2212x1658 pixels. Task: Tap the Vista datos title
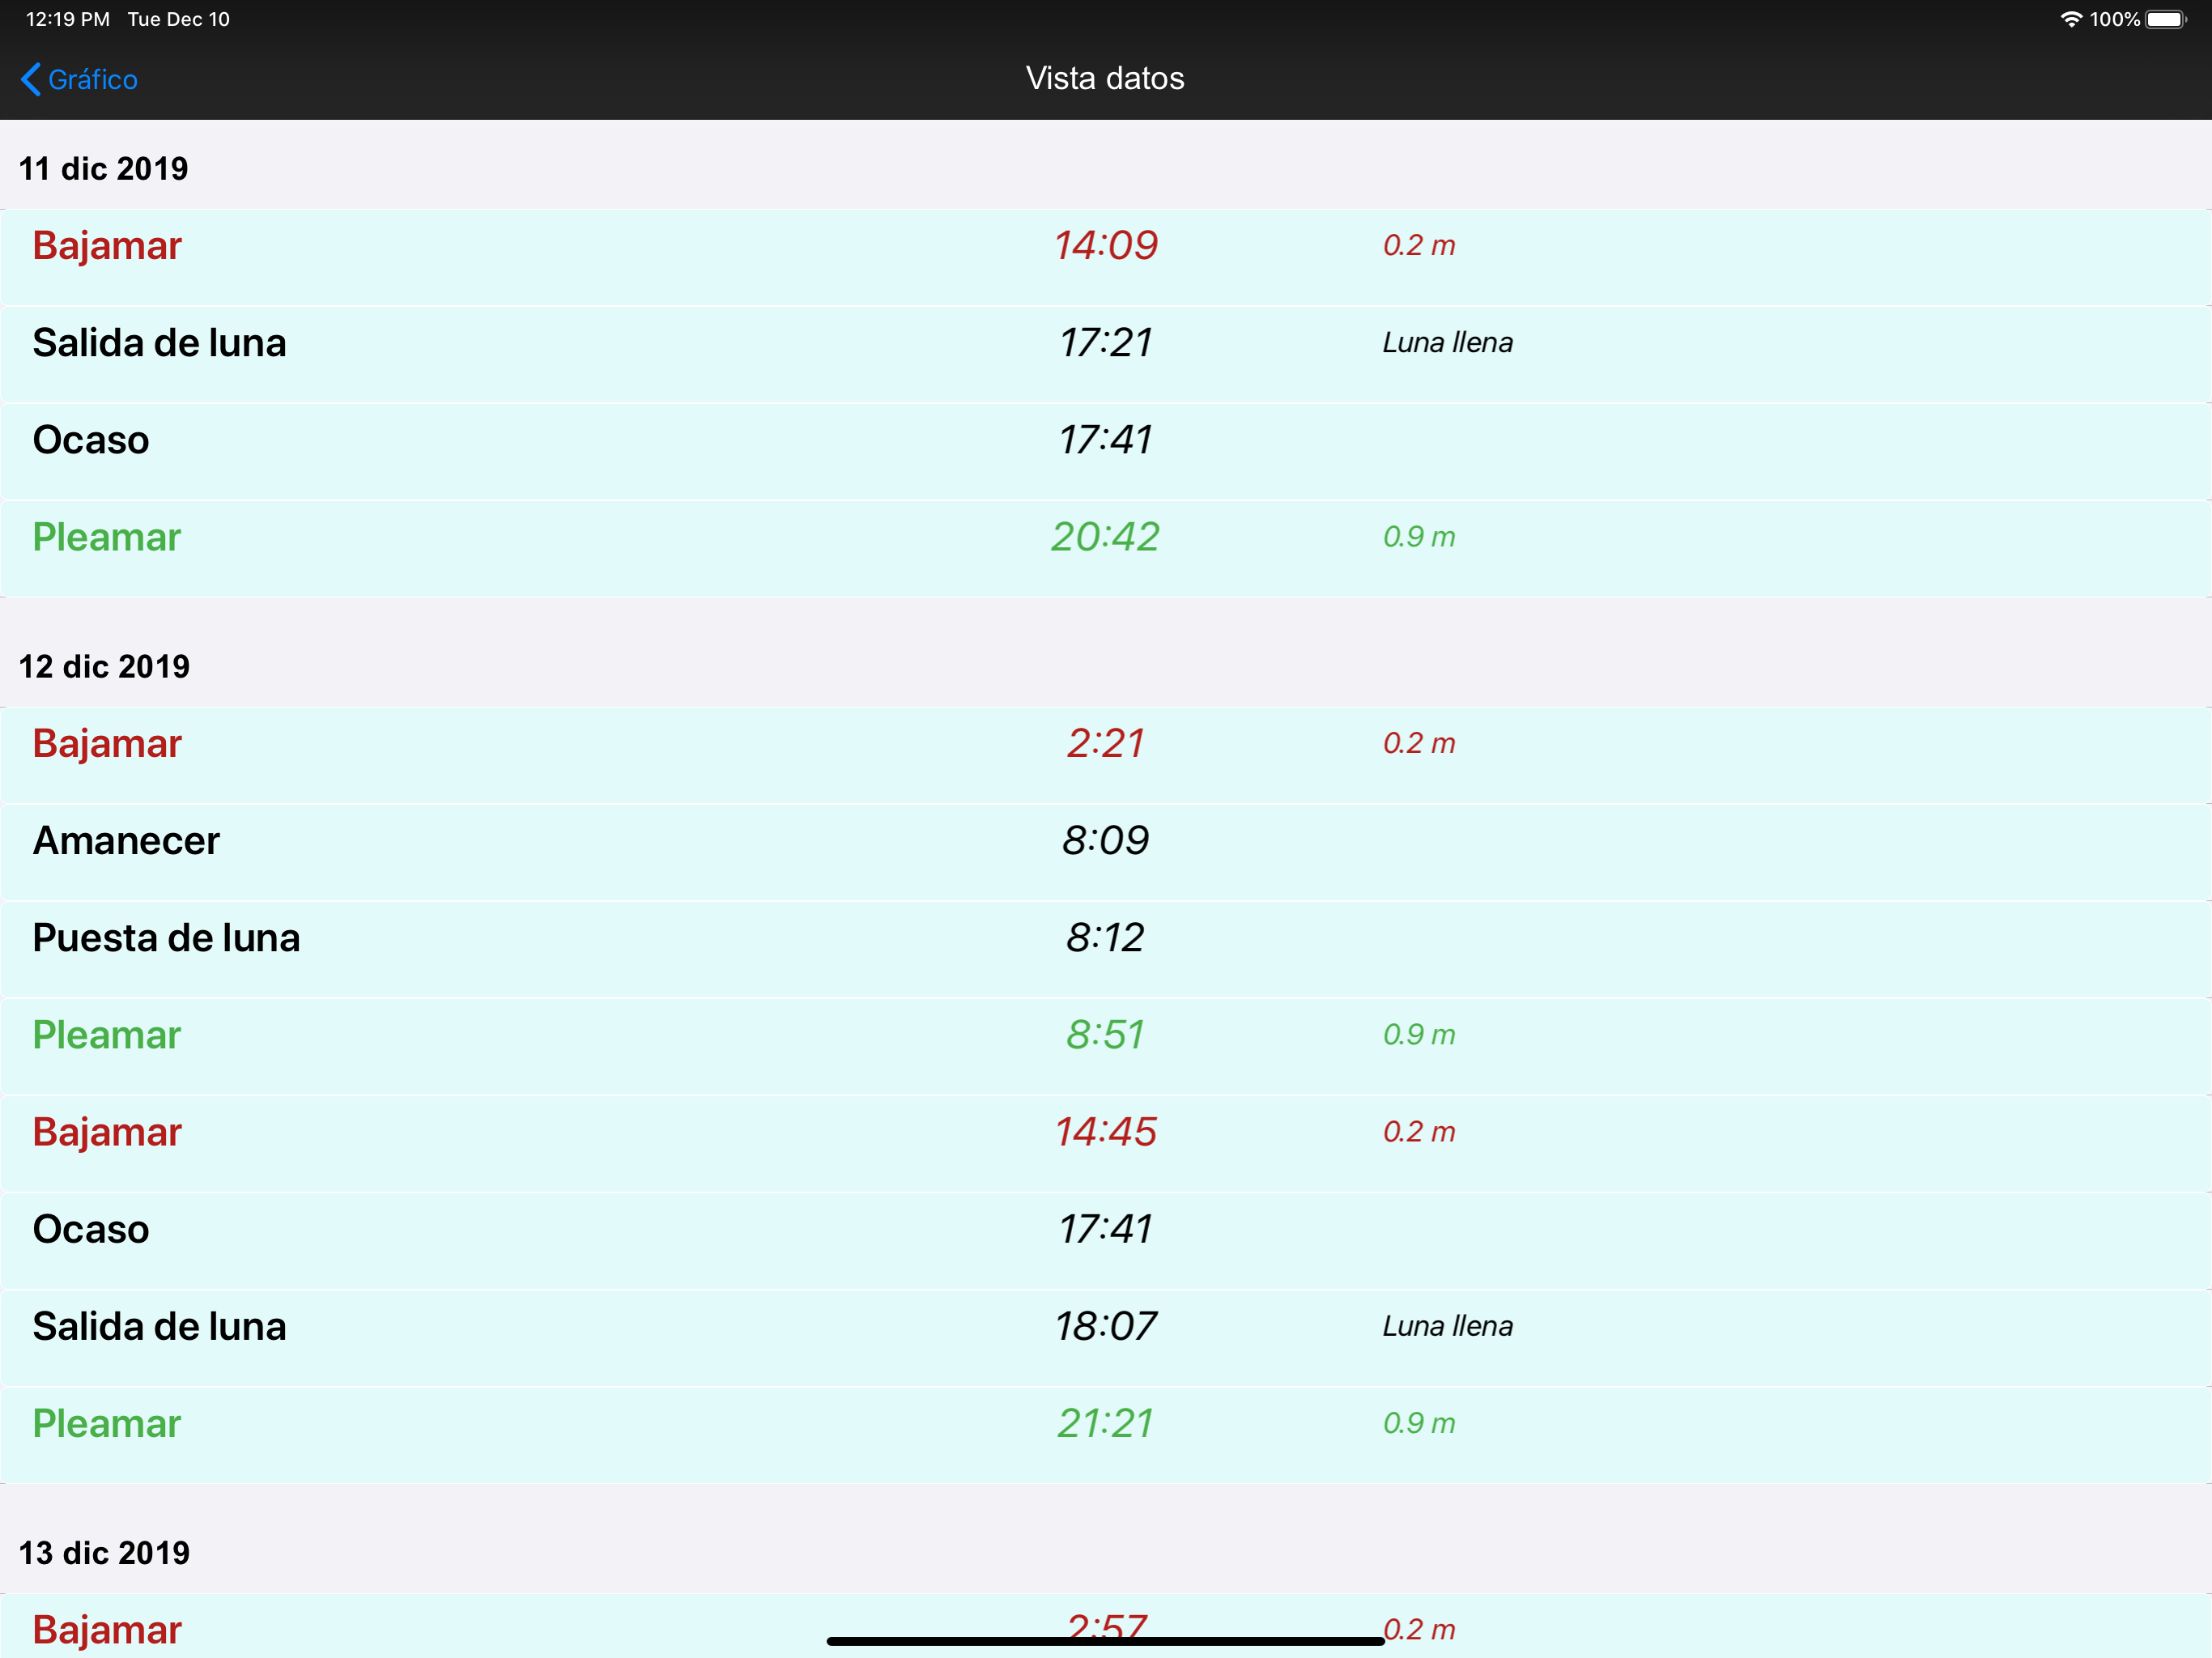(x=1105, y=78)
